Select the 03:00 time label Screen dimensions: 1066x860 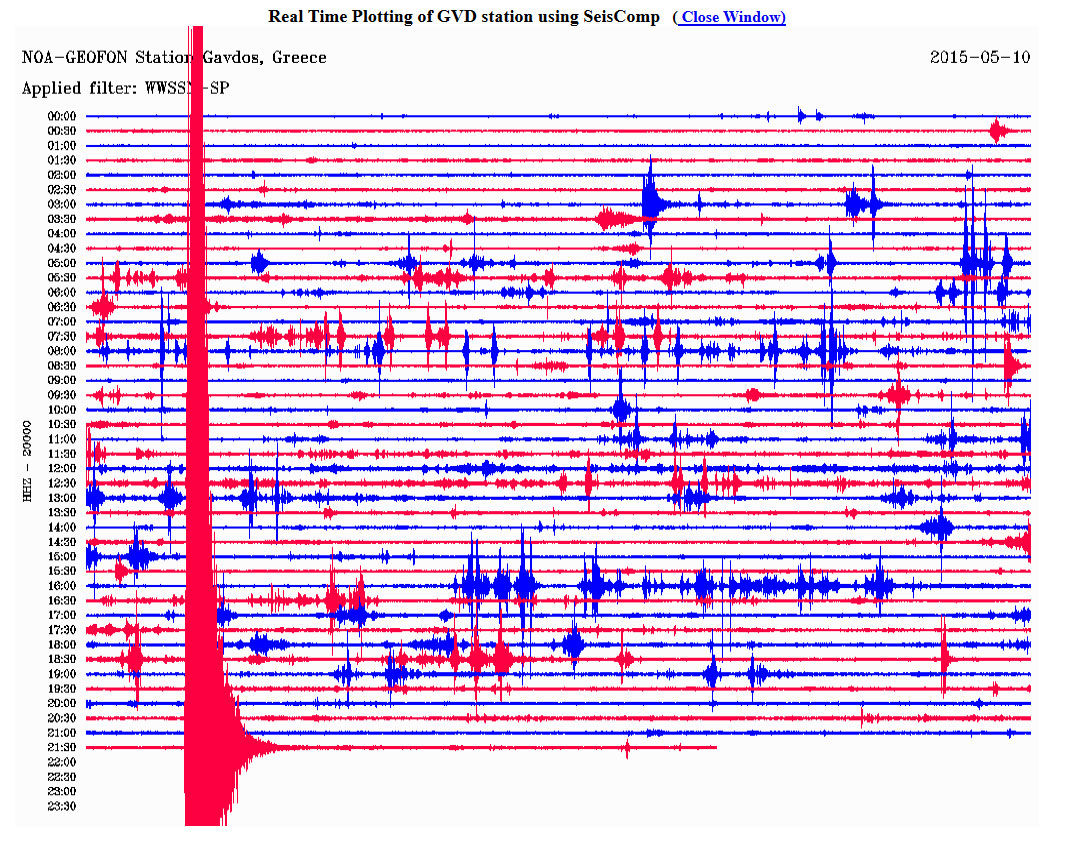click(x=62, y=204)
